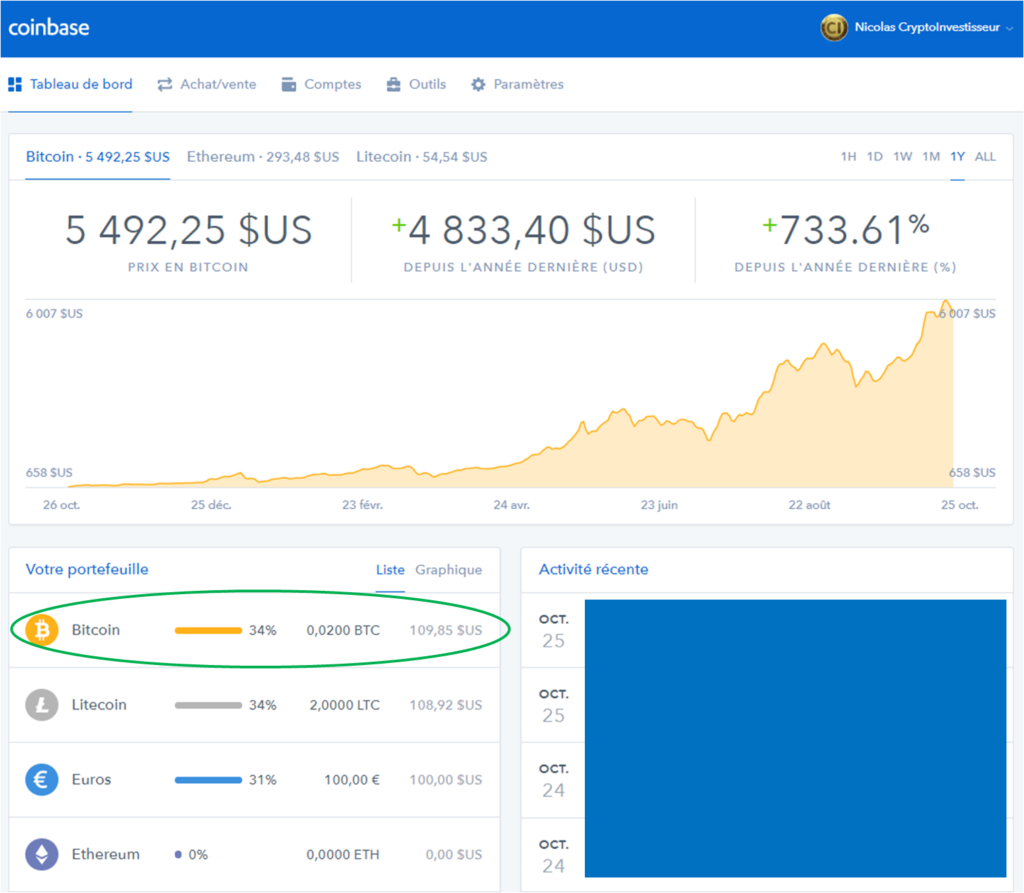Click the orange Bitcoin coin icon
This screenshot has height=893, width=1024.
(42, 630)
